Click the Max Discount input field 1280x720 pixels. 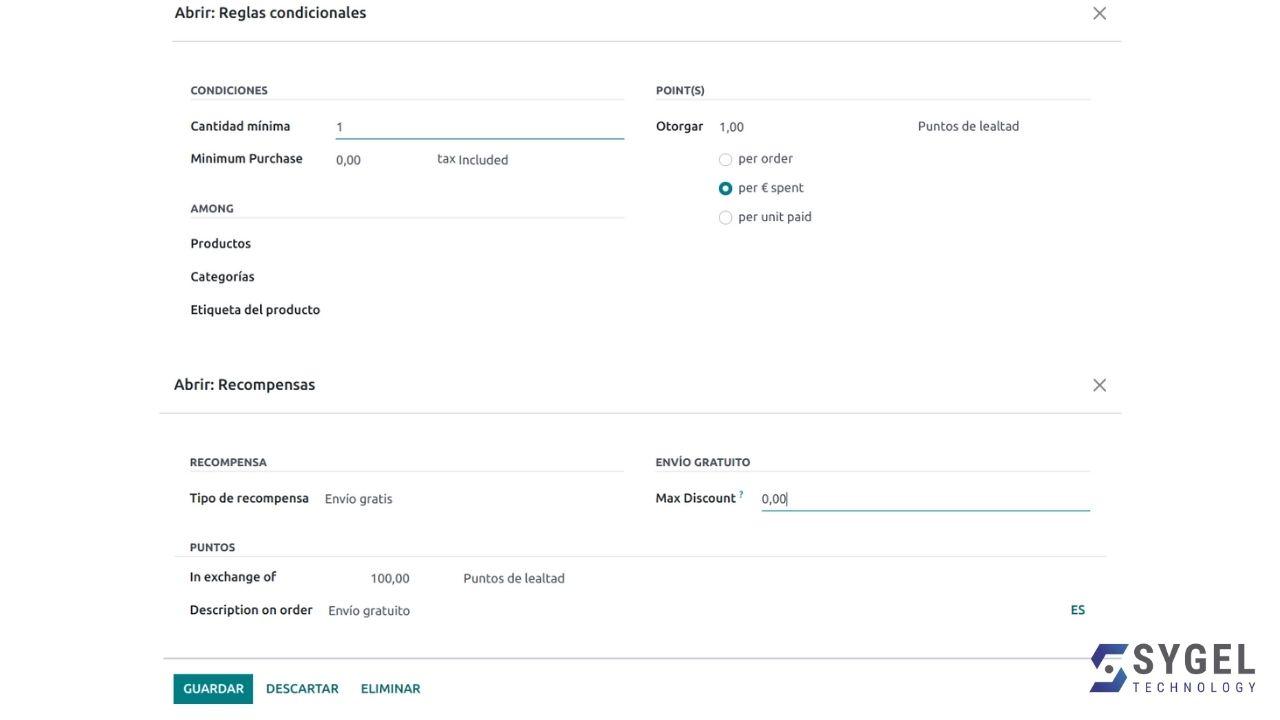coord(924,499)
